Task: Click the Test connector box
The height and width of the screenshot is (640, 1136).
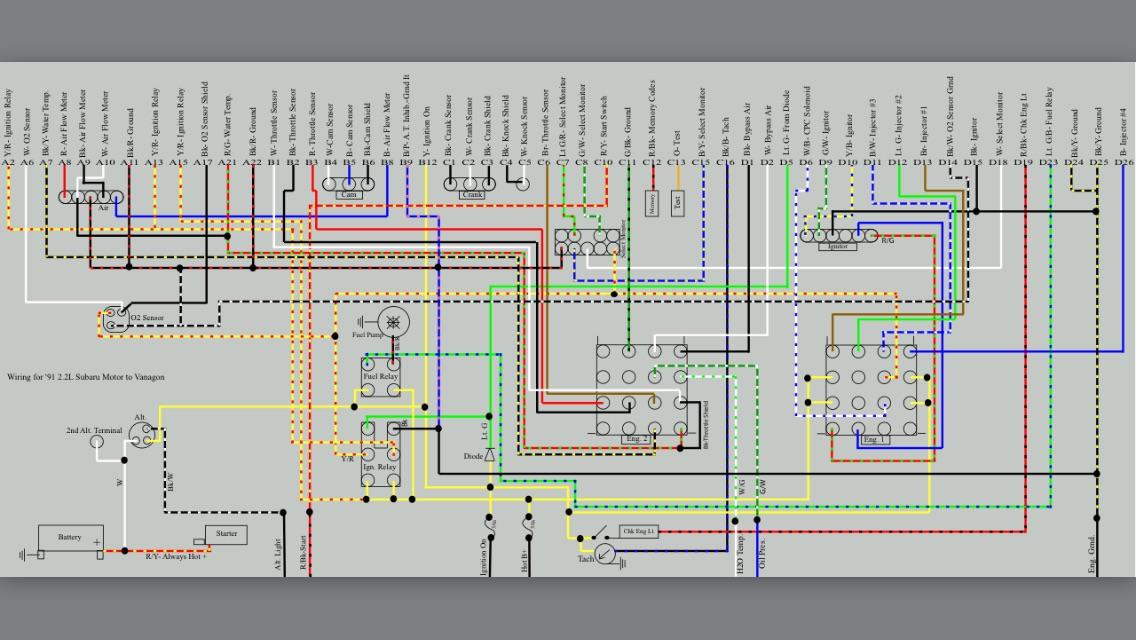Action: click(x=678, y=203)
